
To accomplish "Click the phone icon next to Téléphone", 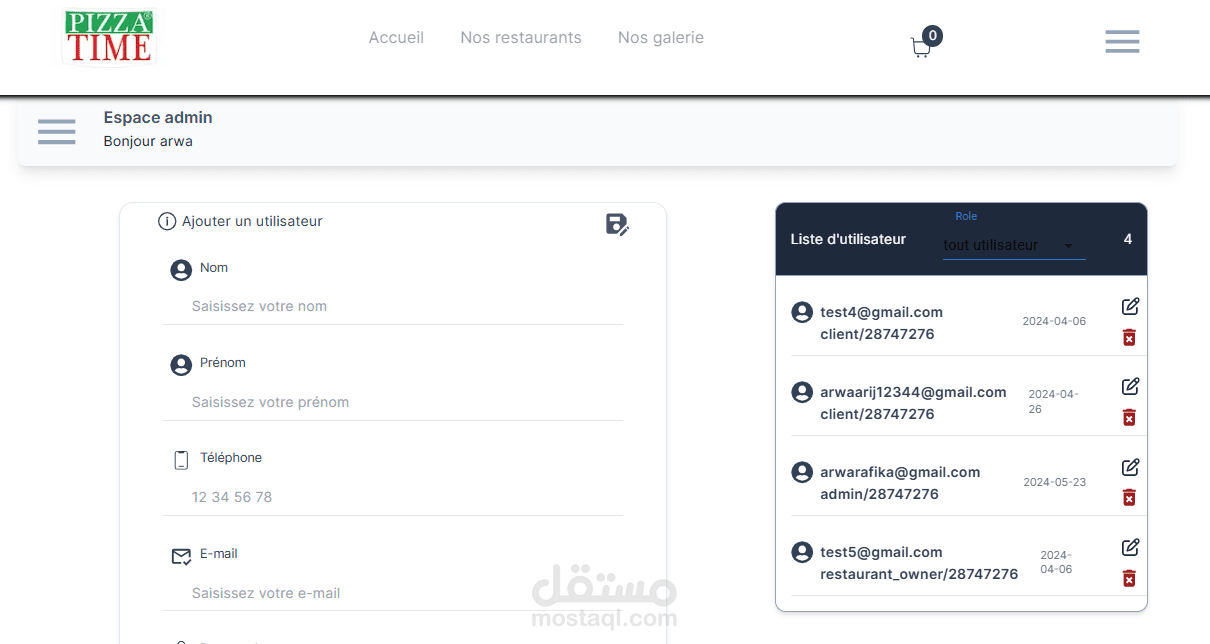I will (x=181, y=460).
